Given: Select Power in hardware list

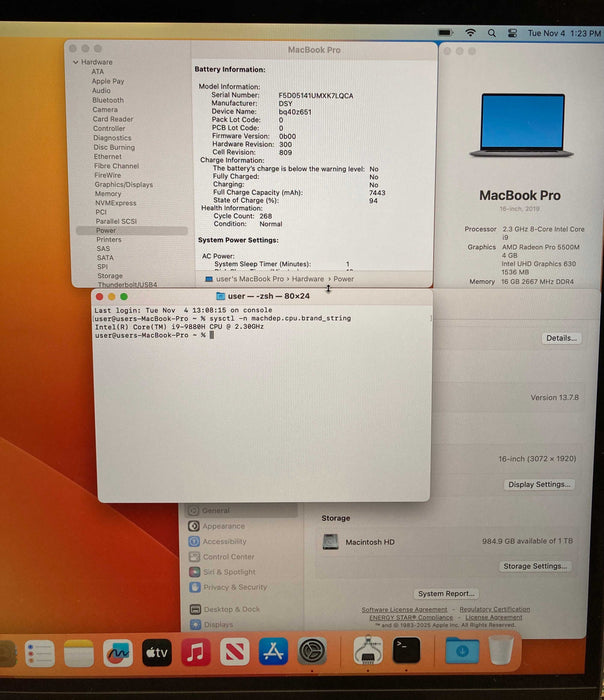Looking at the screenshot, I should pyautogui.click(x=132, y=230).
